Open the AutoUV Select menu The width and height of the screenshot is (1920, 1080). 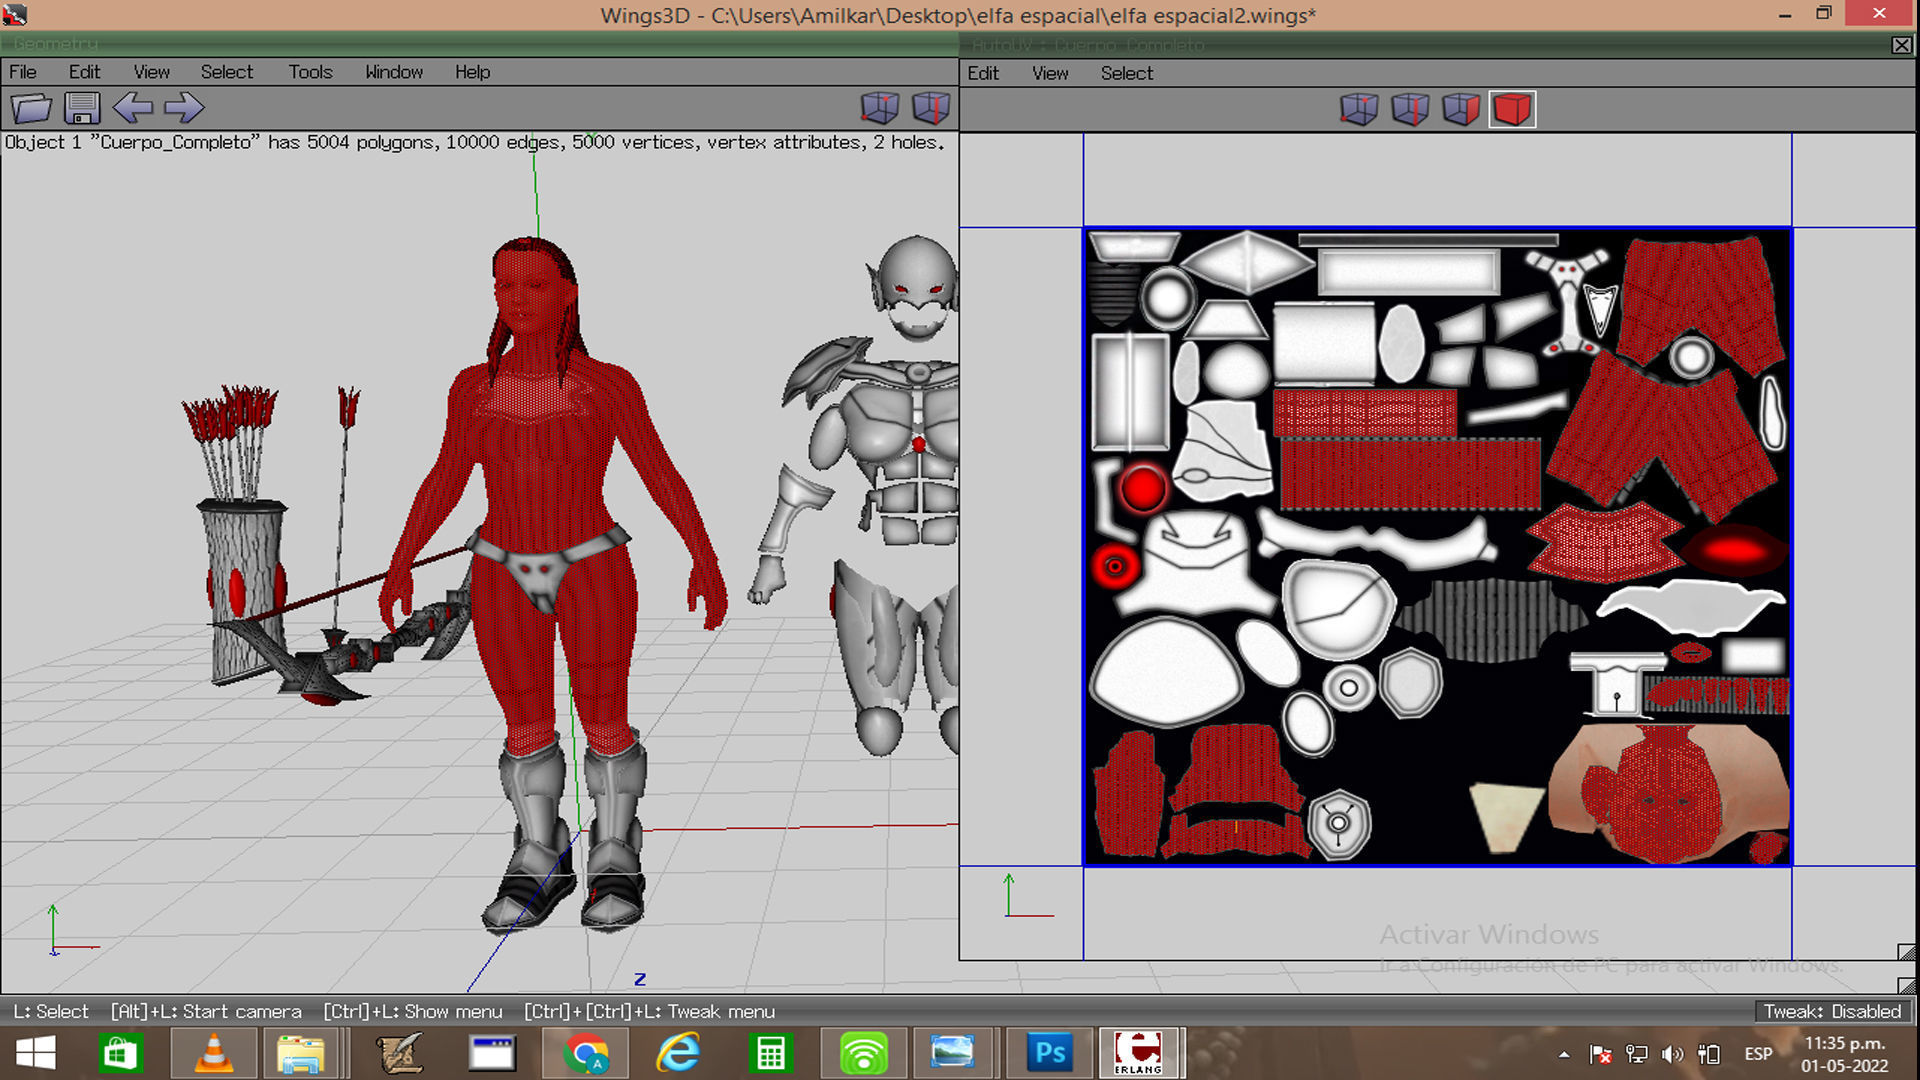1127,73
